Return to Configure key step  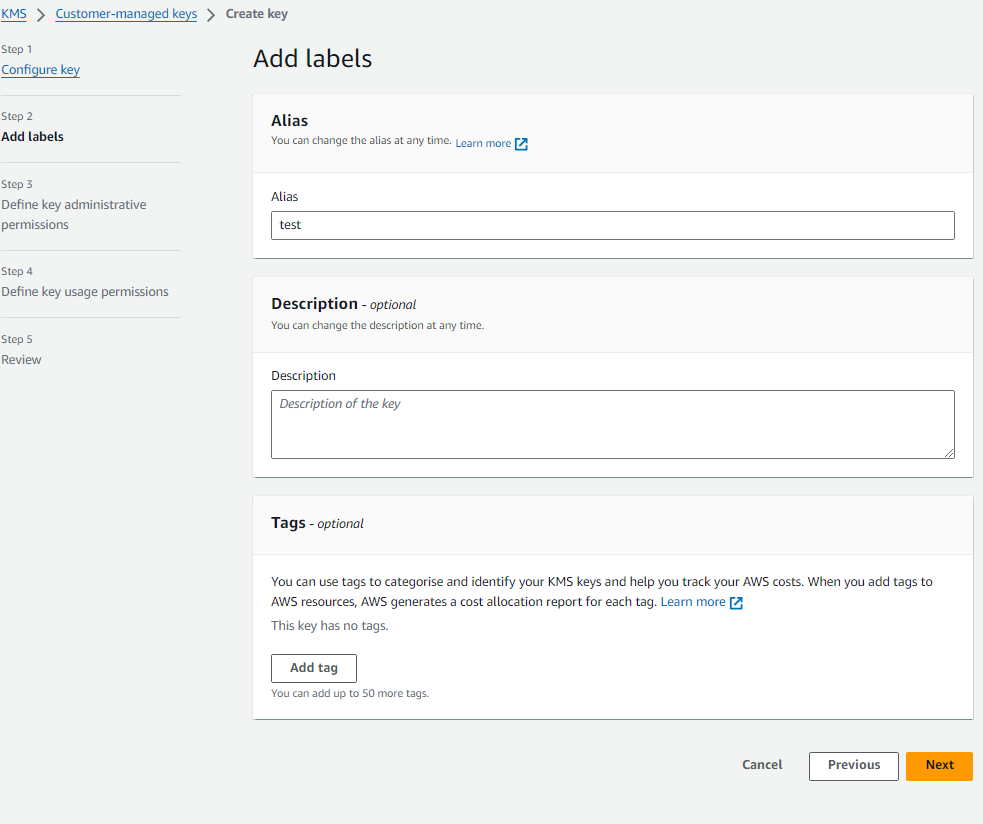click(40, 70)
